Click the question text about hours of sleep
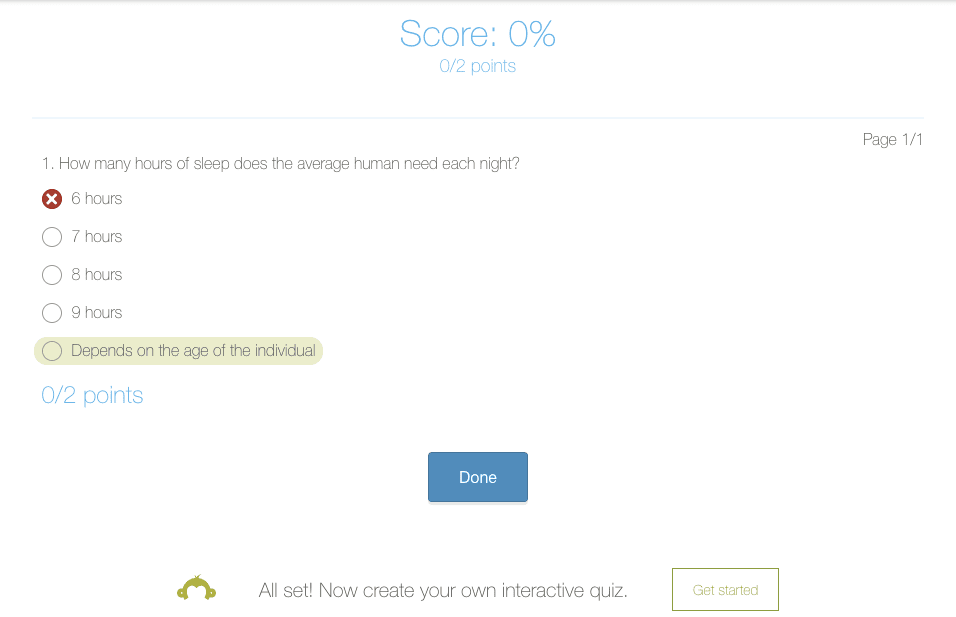 point(280,163)
